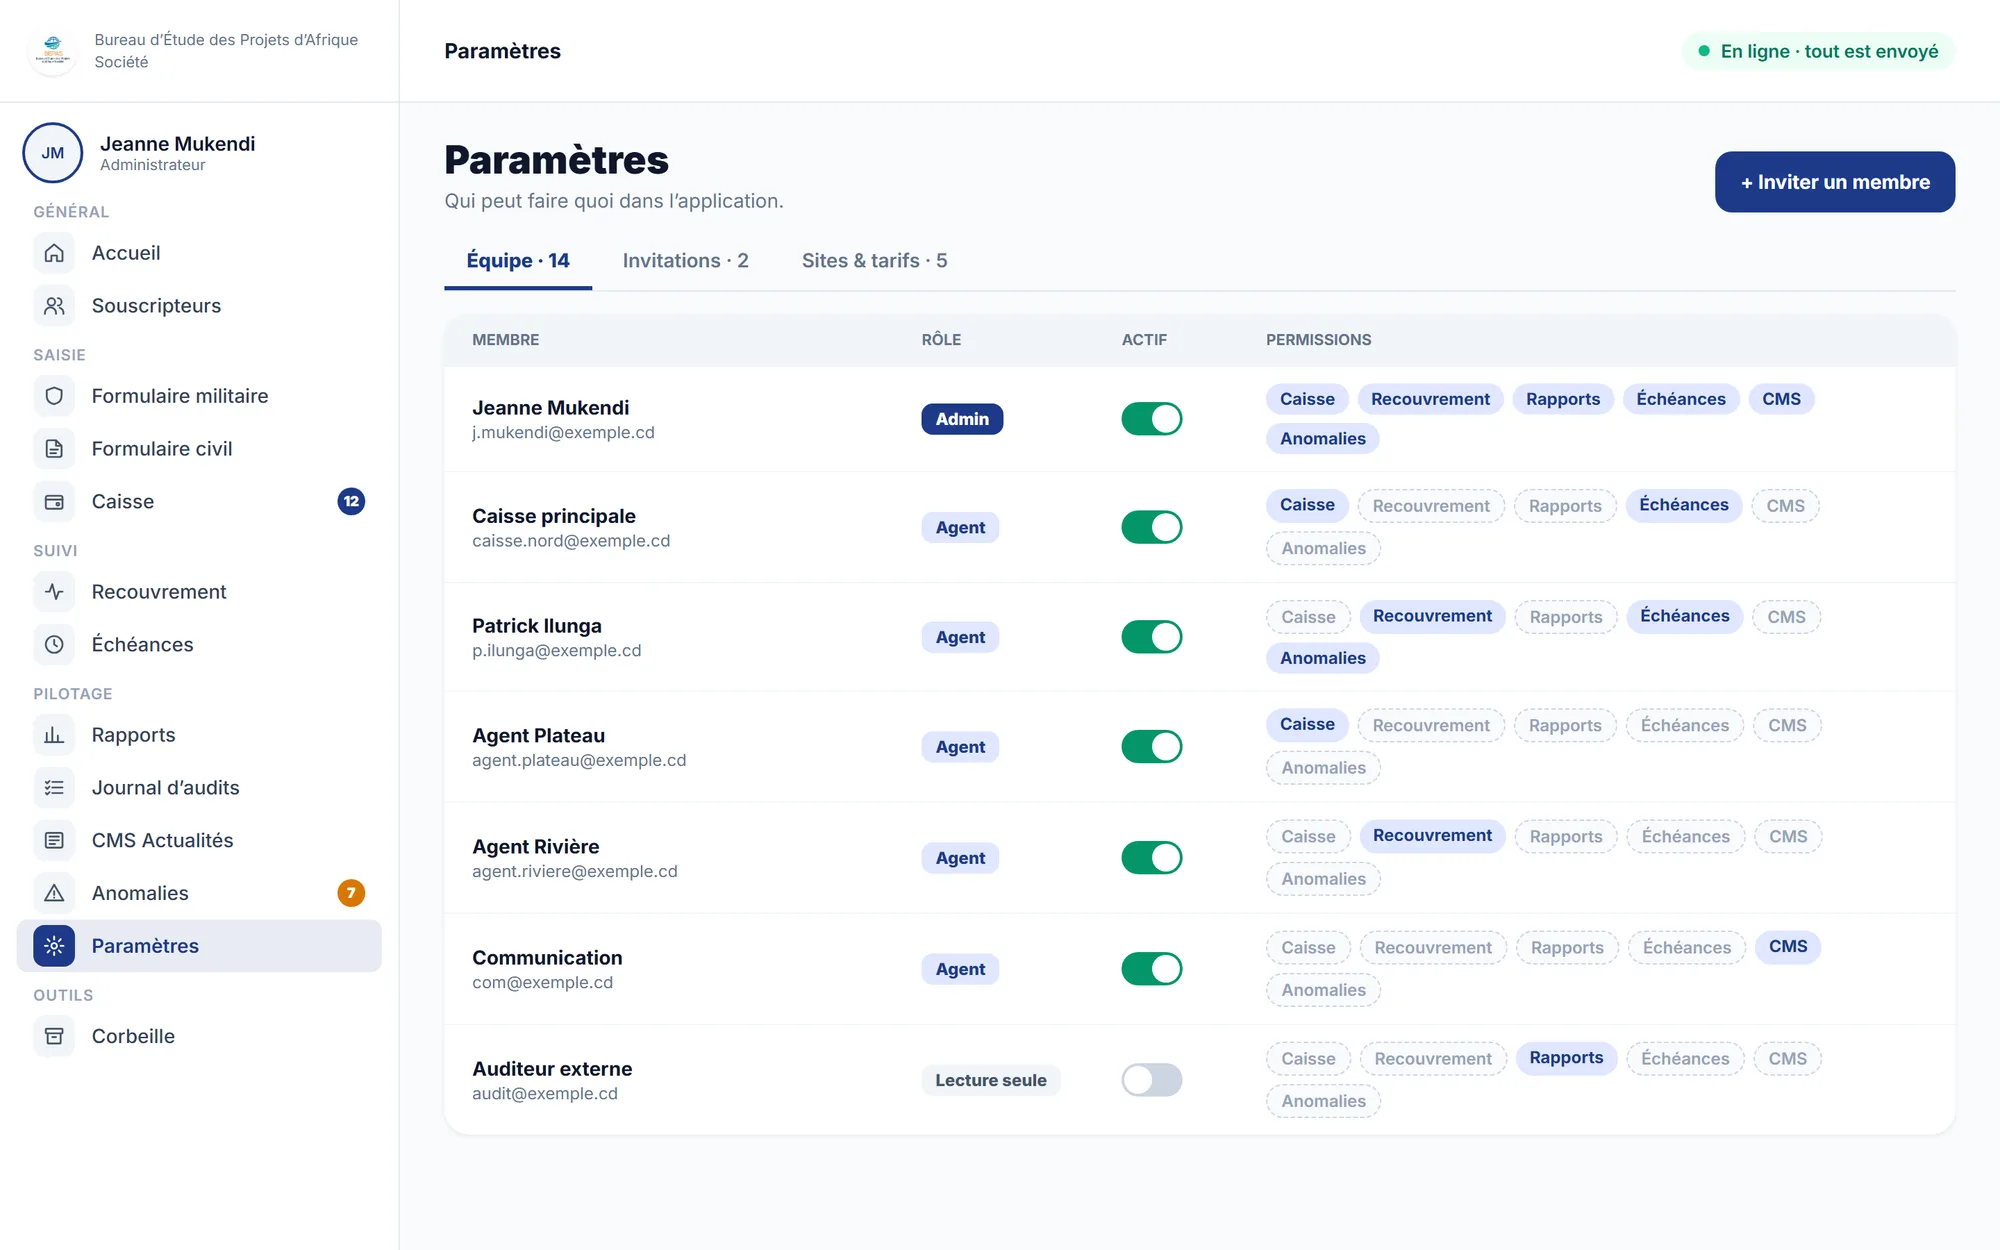Disable active switch for Caisse principale
The height and width of the screenshot is (1250, 2000).
click(1151, 527)
